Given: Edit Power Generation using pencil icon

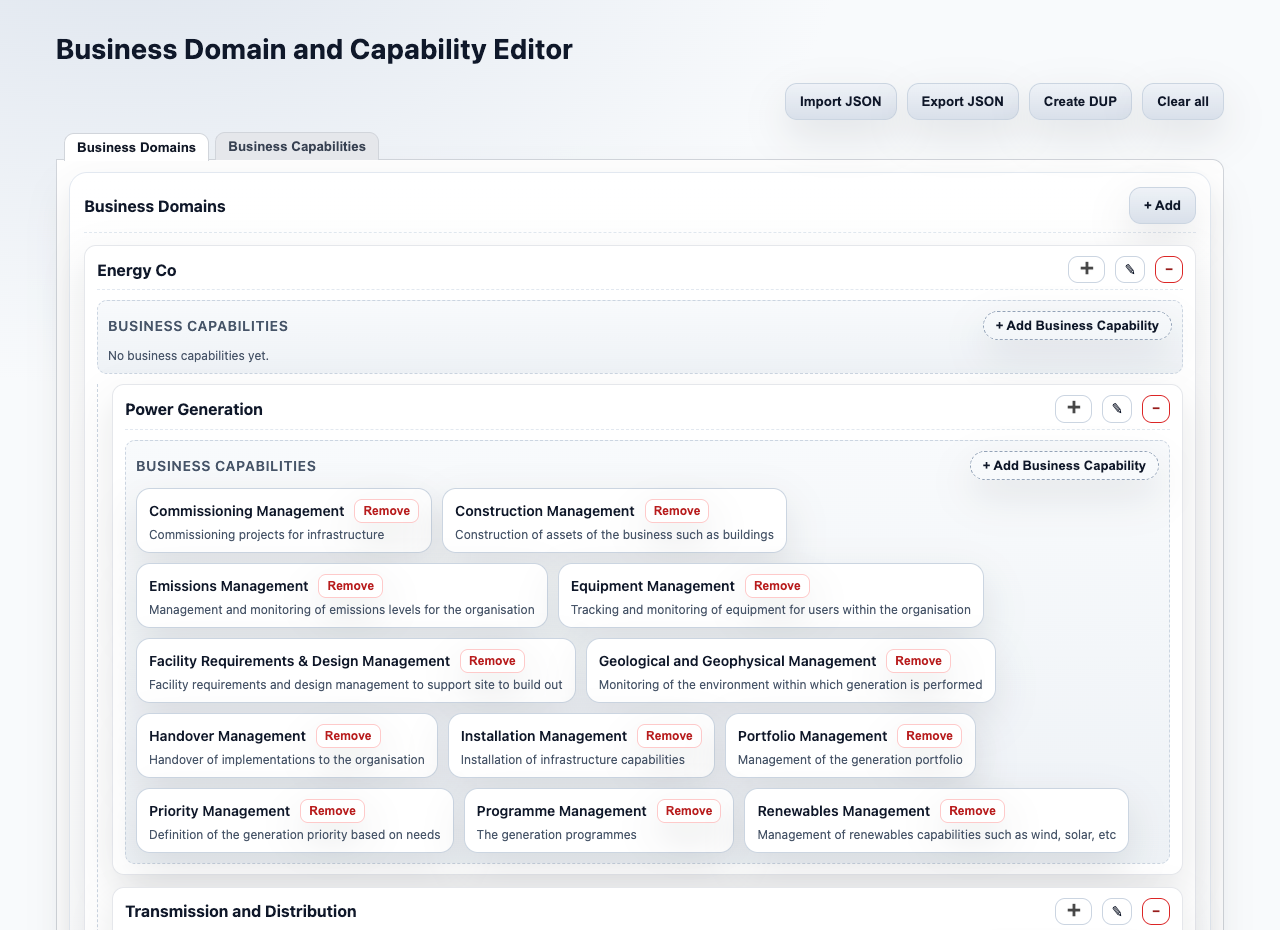Looking at the screenshot, I should 1117,409.
